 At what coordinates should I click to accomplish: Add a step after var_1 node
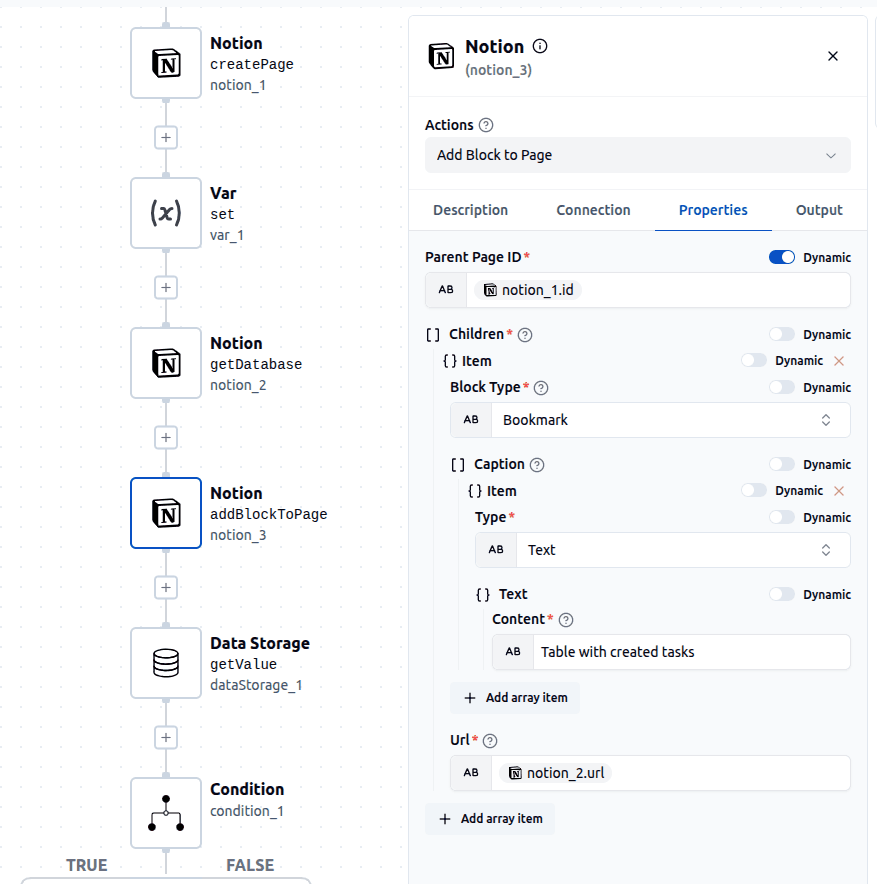pos(166,288)
